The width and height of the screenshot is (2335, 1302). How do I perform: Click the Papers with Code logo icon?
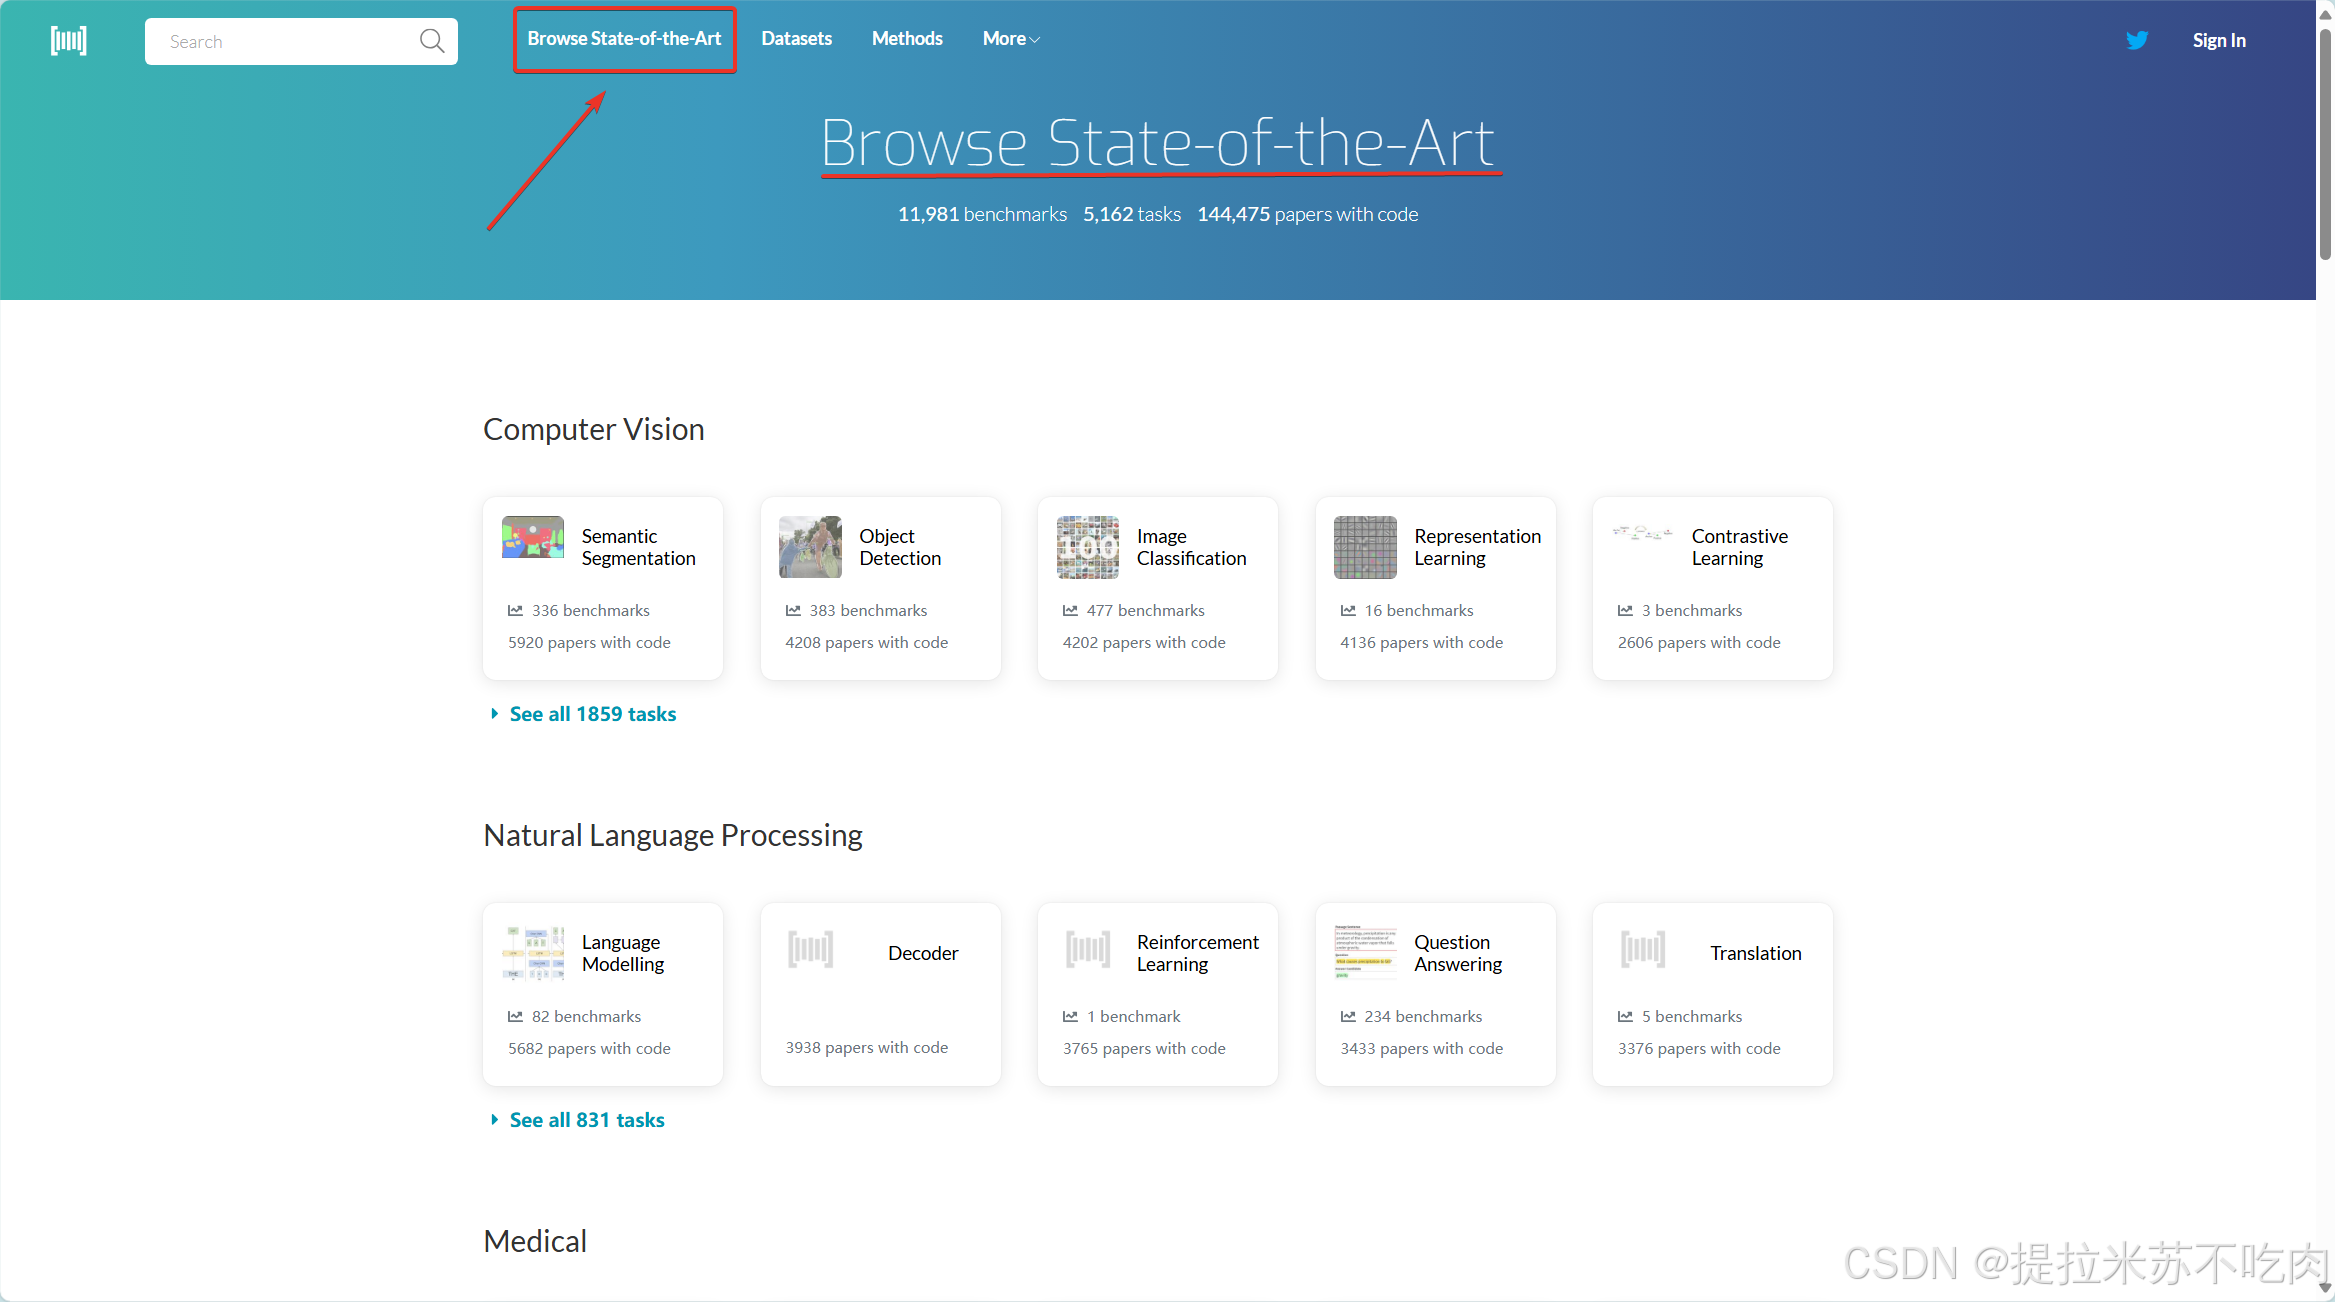(x=68, y=41)
